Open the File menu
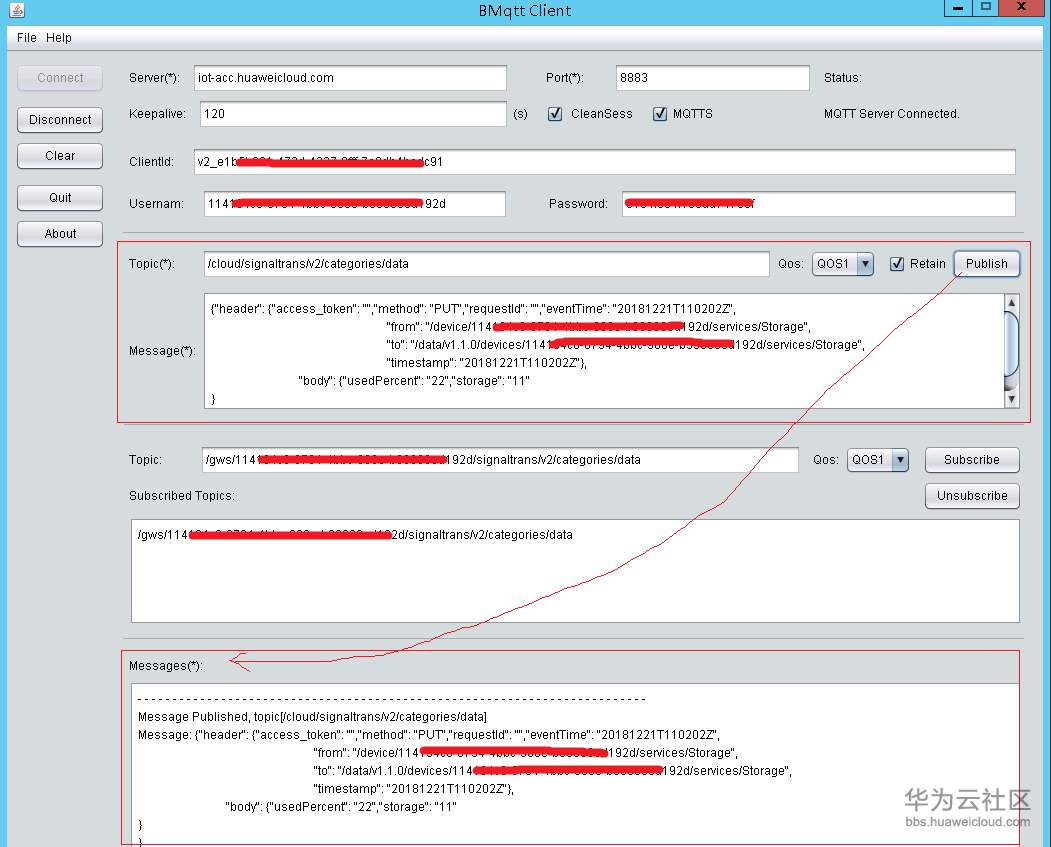Screen dimensions: 1051x847 click(27, 38)
